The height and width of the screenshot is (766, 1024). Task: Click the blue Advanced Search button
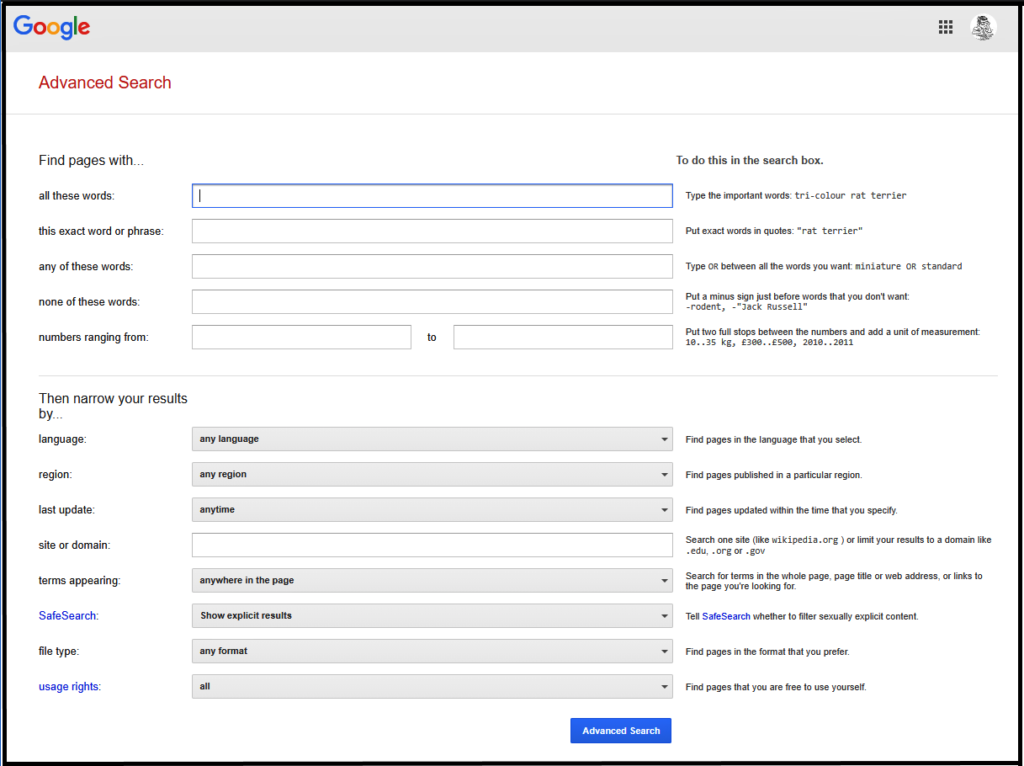tap(620, 731)
